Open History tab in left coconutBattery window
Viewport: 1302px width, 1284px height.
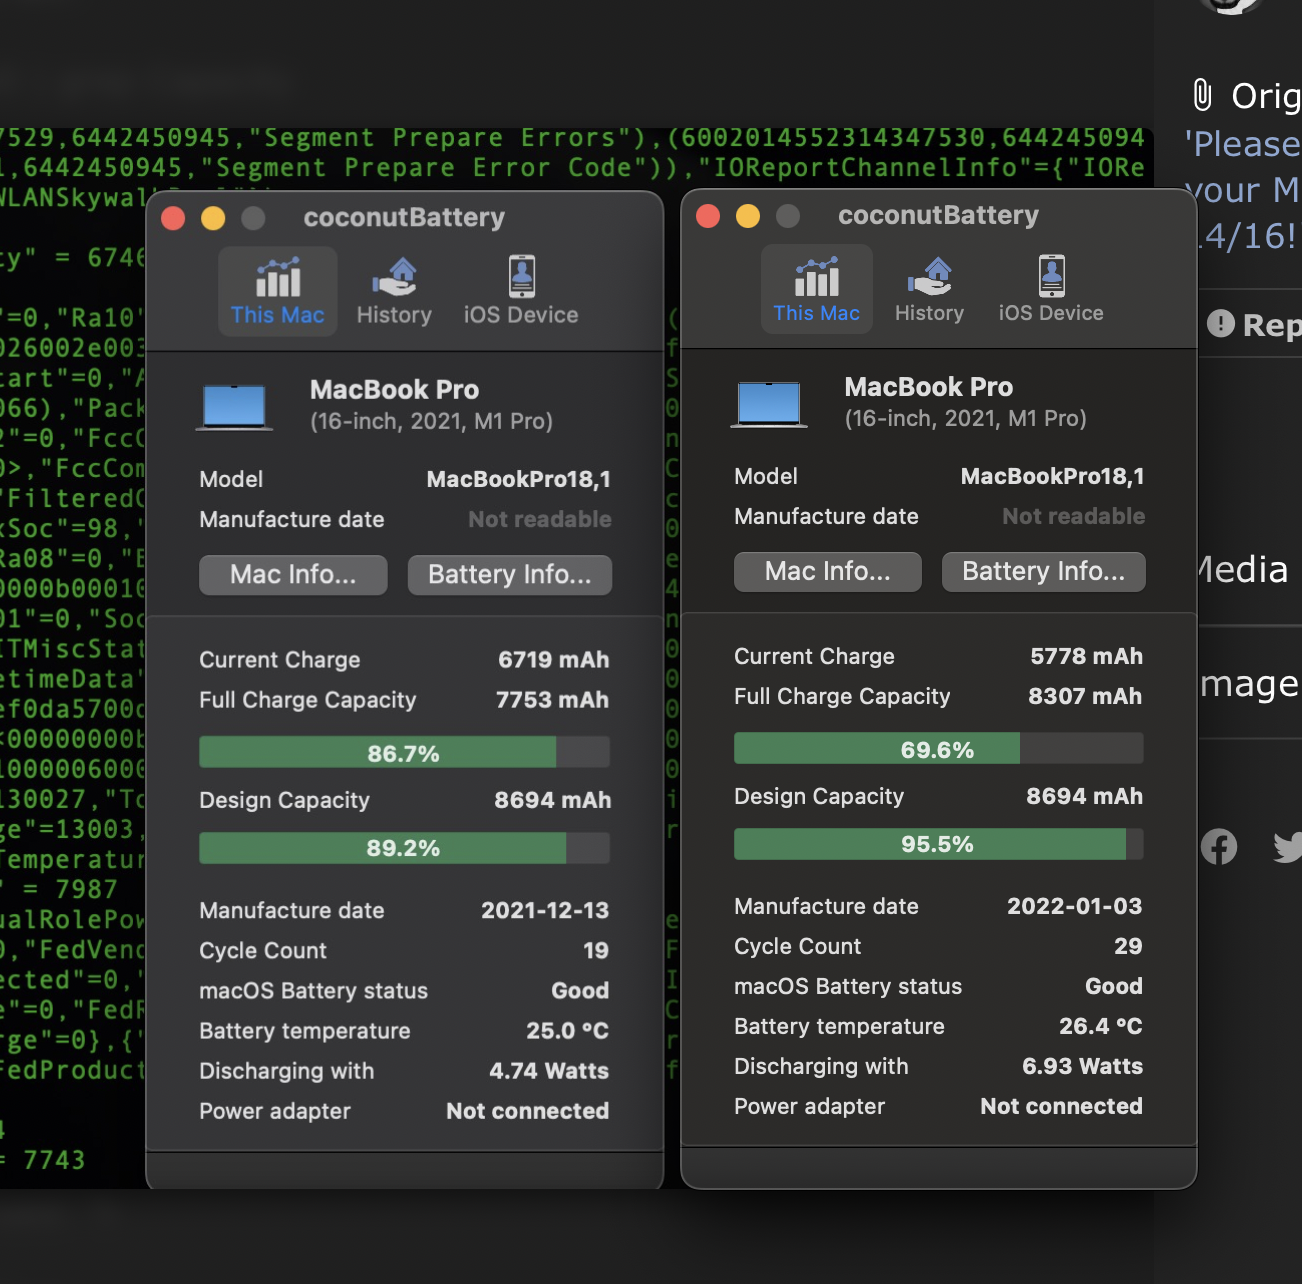tap(394, 291)
